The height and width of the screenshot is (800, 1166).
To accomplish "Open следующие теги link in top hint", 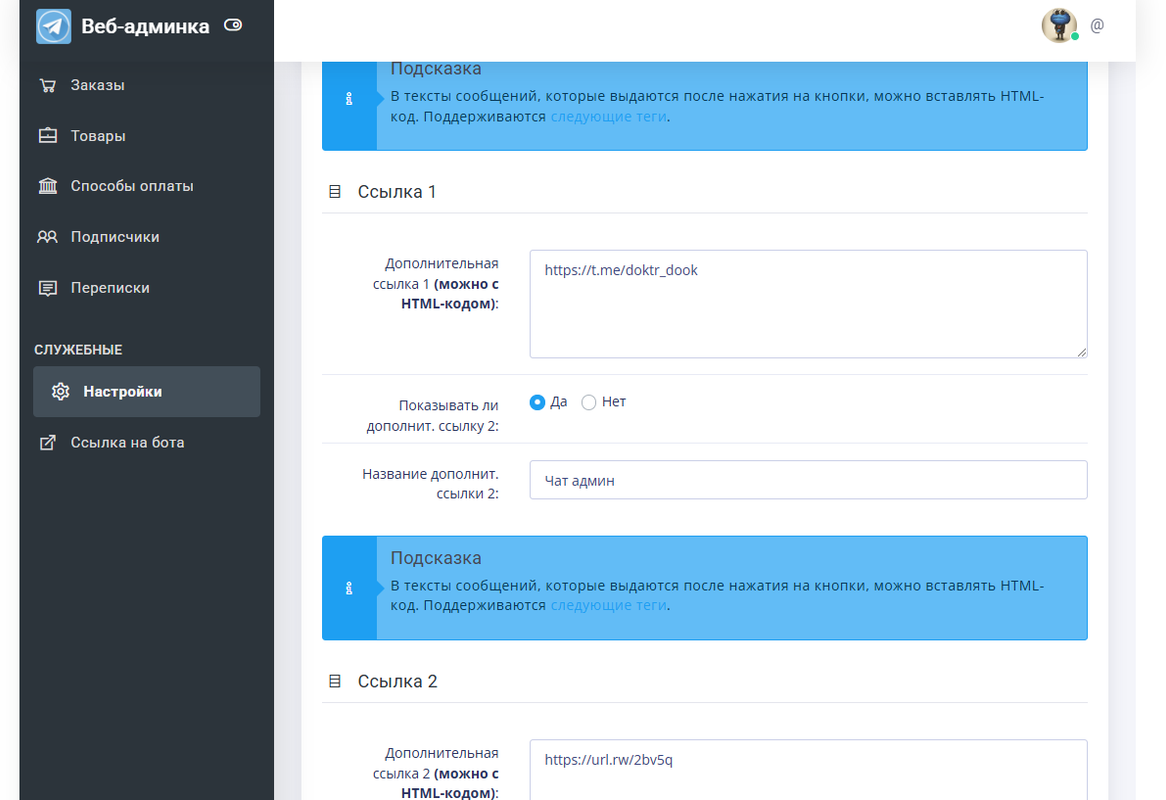I will coord(608,117).
